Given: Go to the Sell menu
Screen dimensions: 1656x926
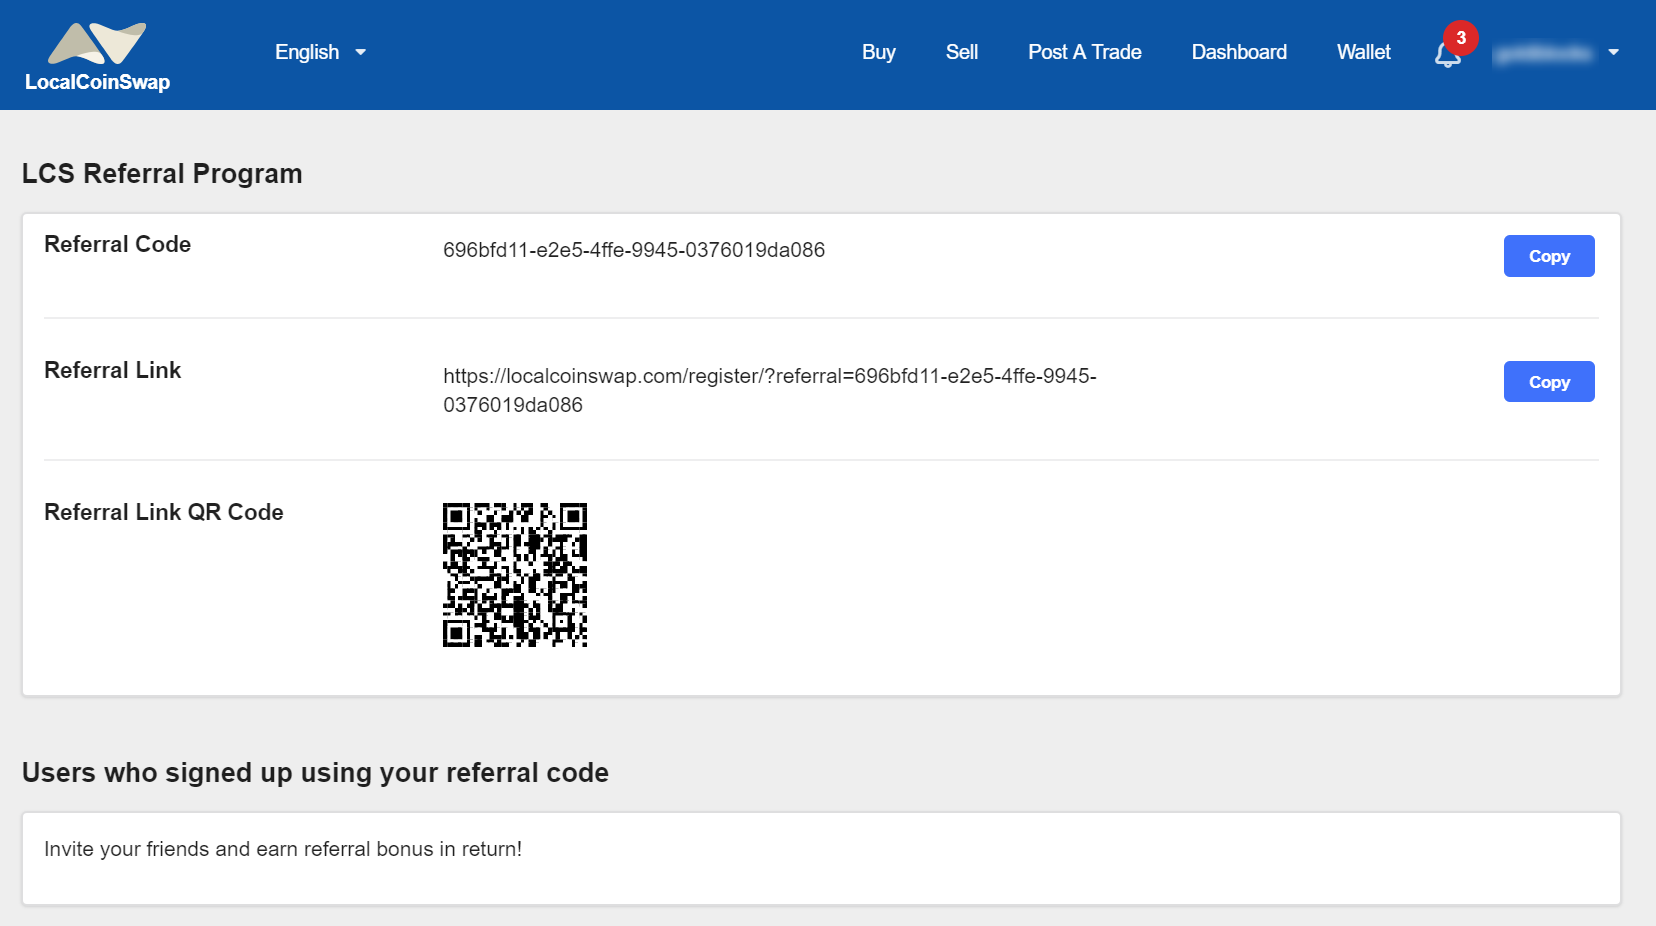Looking at the screenshot, I should coord(961,52).
